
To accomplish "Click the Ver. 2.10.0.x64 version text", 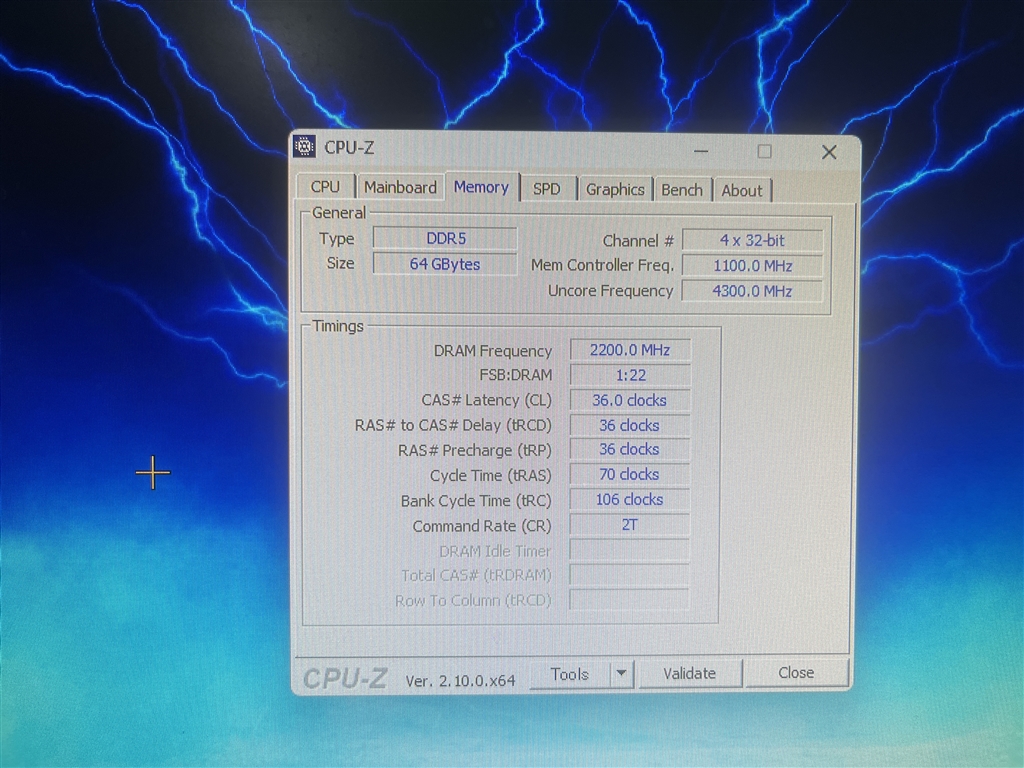I will pyautogui.click(x=460, y=681).
